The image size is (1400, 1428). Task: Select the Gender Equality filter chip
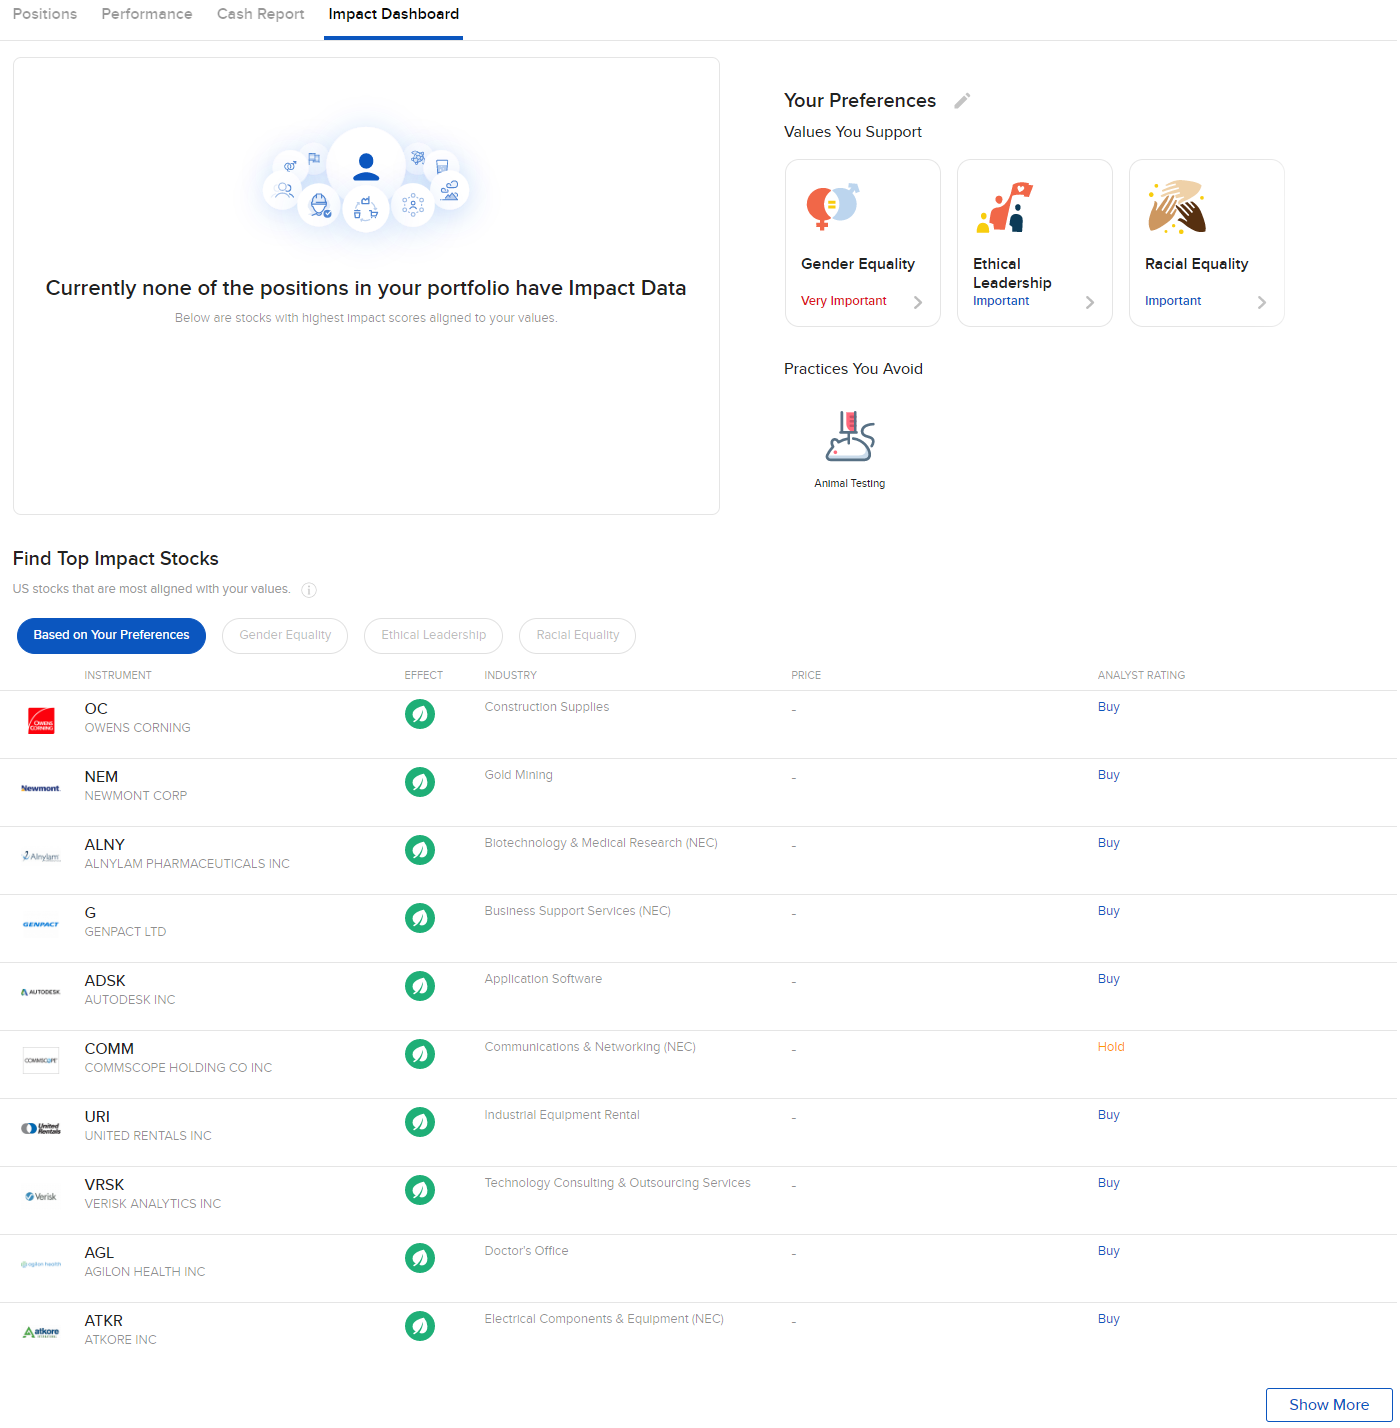pyautogui.click(x=285, y=636)
